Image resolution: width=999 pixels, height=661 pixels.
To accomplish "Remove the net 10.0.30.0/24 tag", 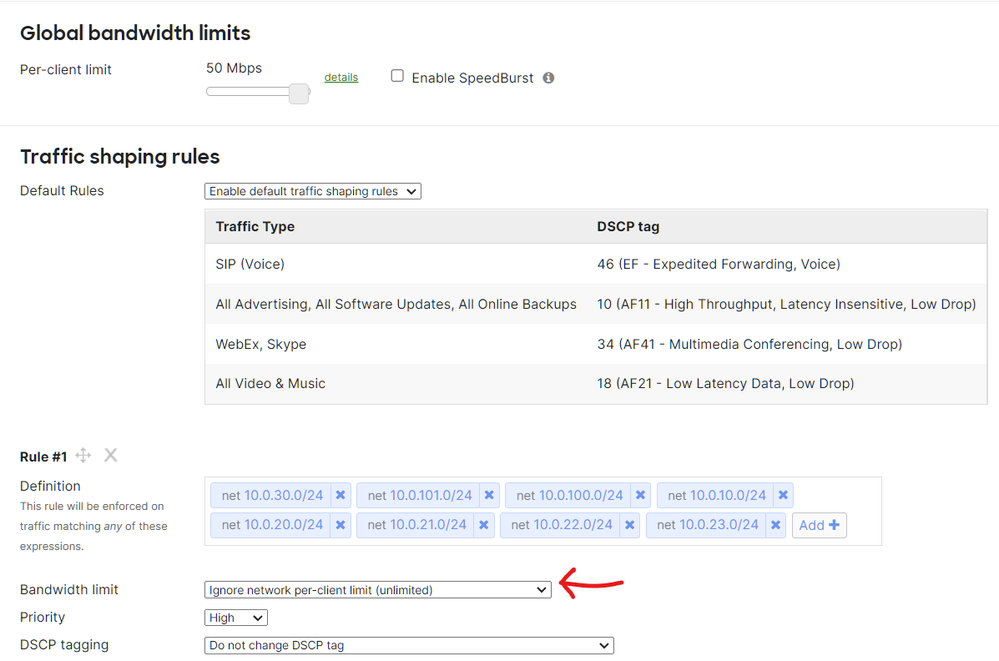I will click(x=340, y=495).
